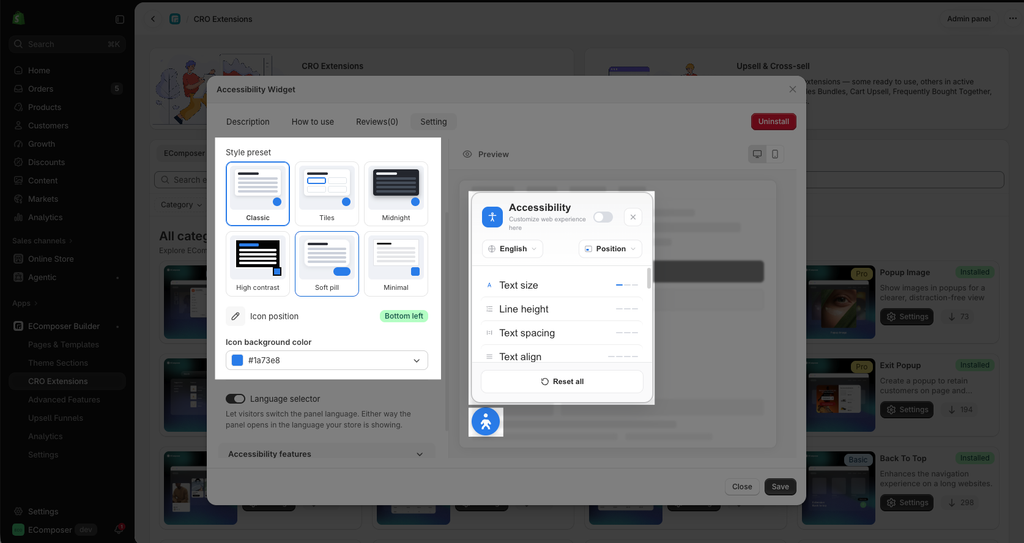Open the icon background color dropdown
Screen dimensions: 1024x543
click(x=327, y=360)
